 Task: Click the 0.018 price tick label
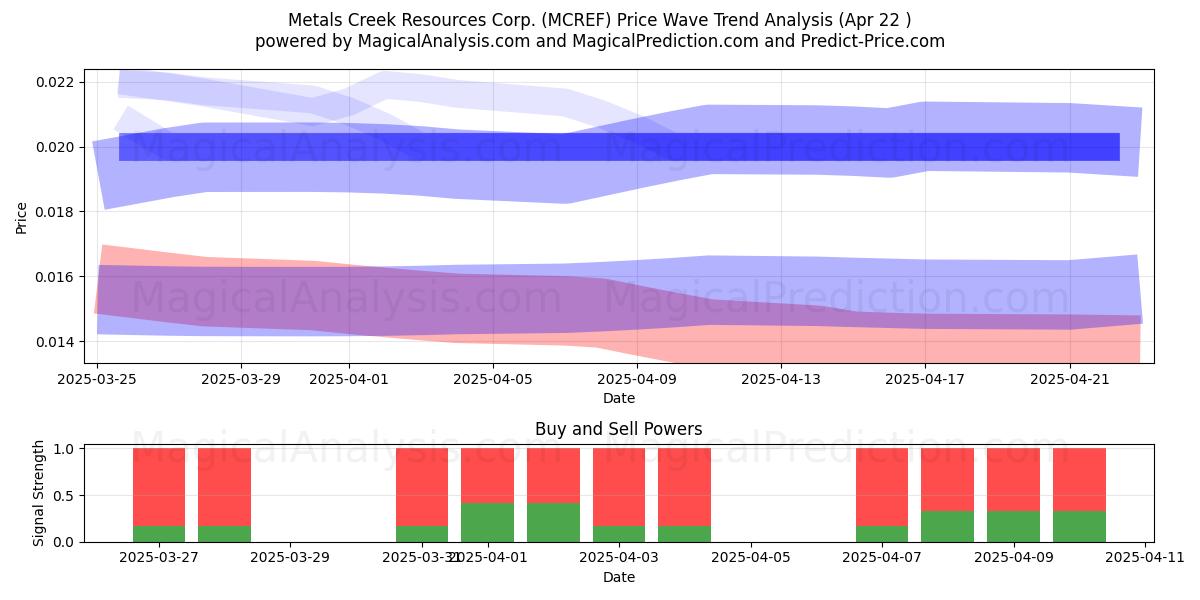point(56,212)
